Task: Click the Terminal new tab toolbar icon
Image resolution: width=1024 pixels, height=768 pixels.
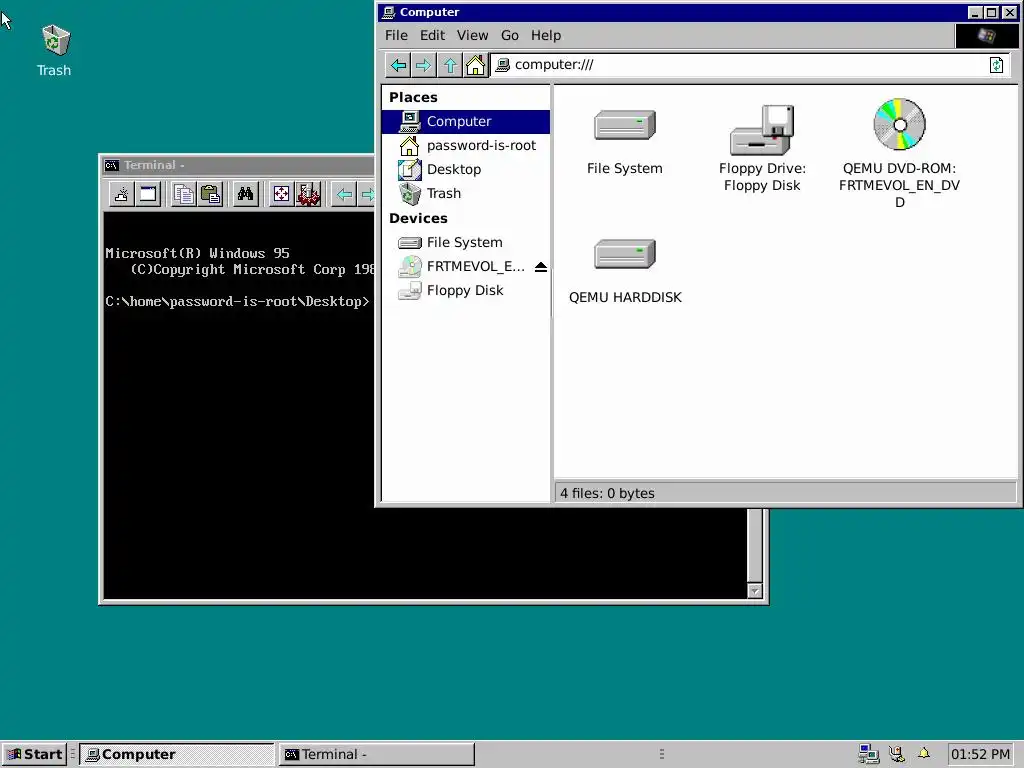Action: pyautogui.click(x=121, y=194)
